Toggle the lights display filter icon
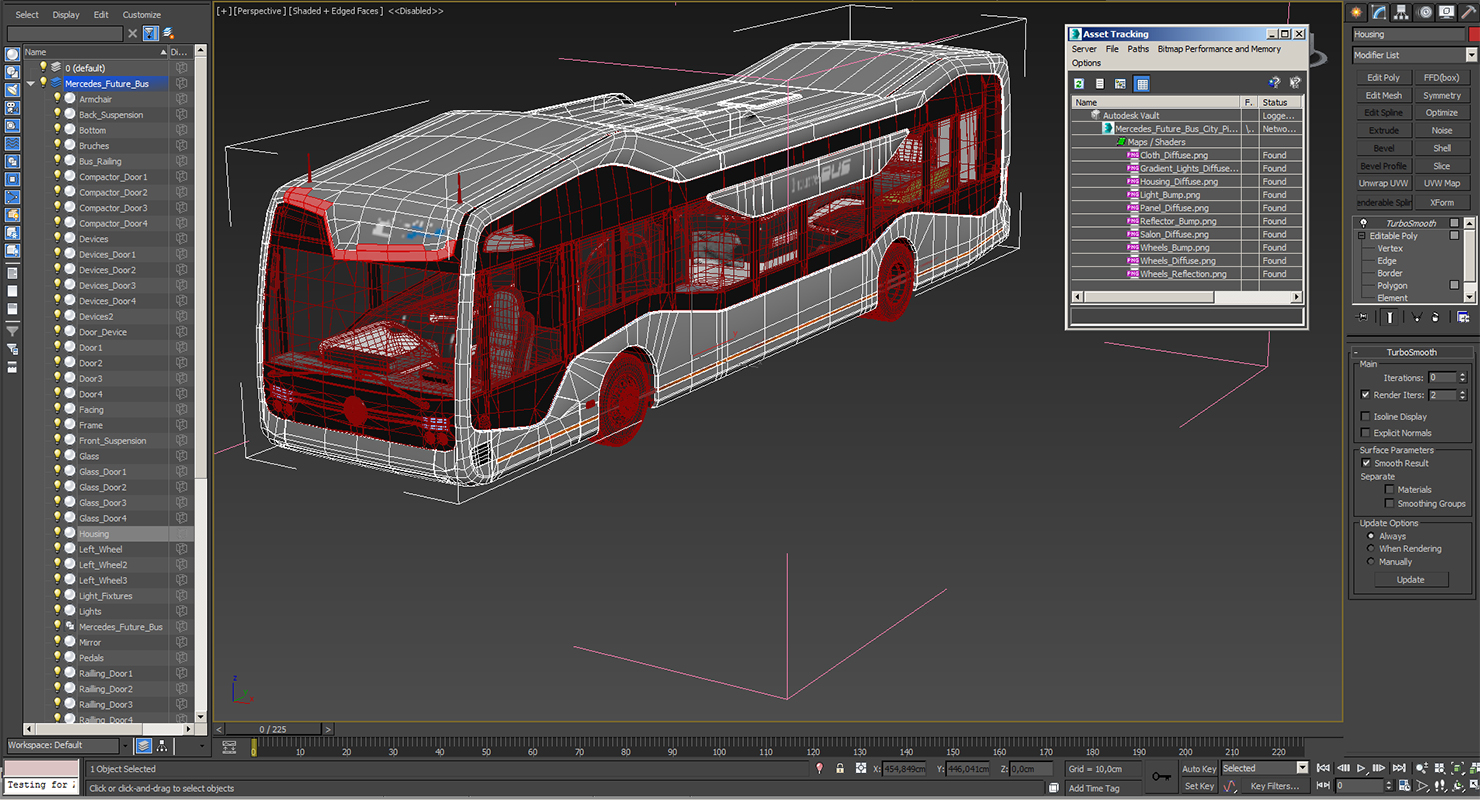Image resolution: width=1480 pixels, height=800 pixels. (13, 91)
